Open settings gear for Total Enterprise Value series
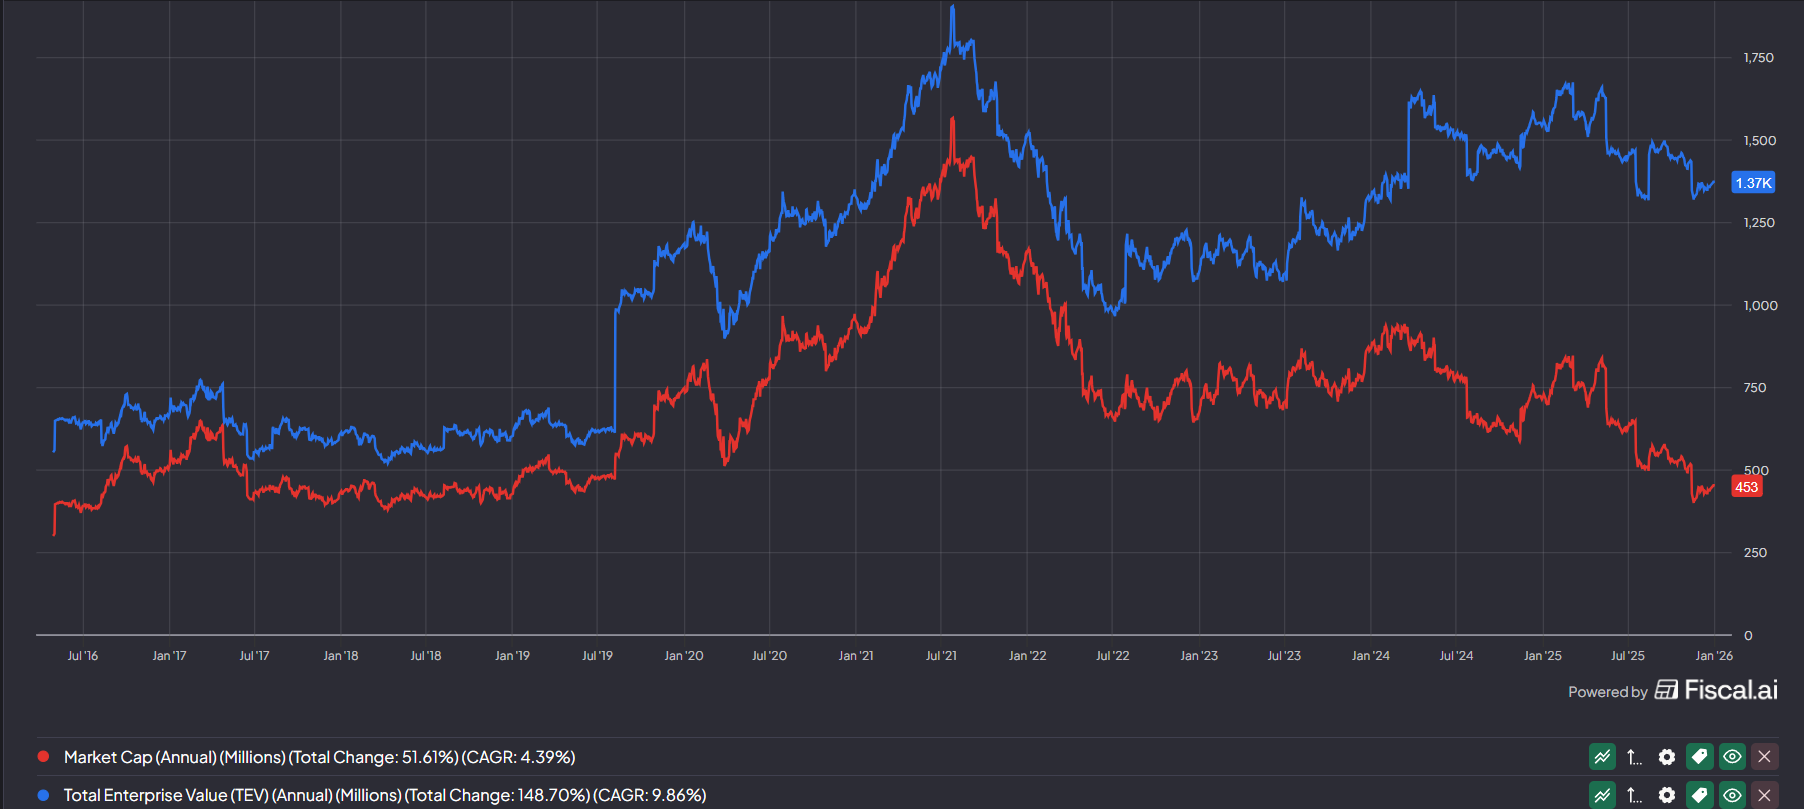1804x809 pixels. (x=1666, y=795)
